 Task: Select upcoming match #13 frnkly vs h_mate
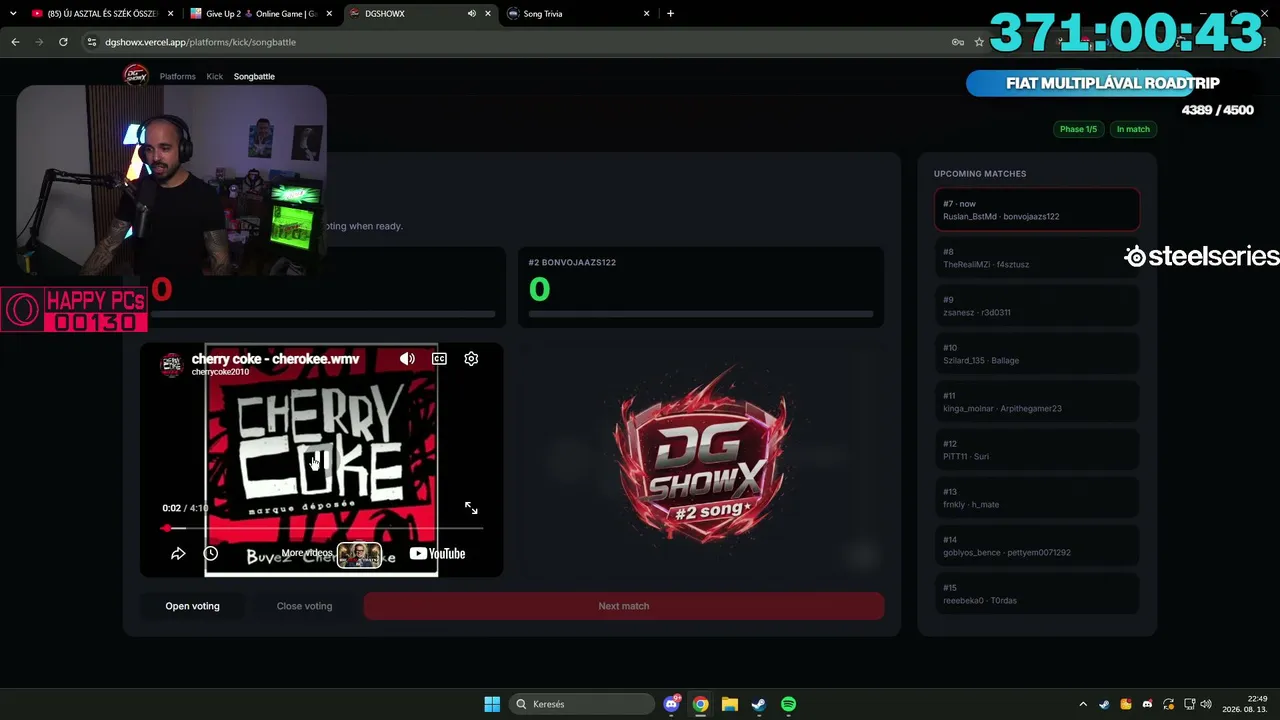coord(1037,498)
